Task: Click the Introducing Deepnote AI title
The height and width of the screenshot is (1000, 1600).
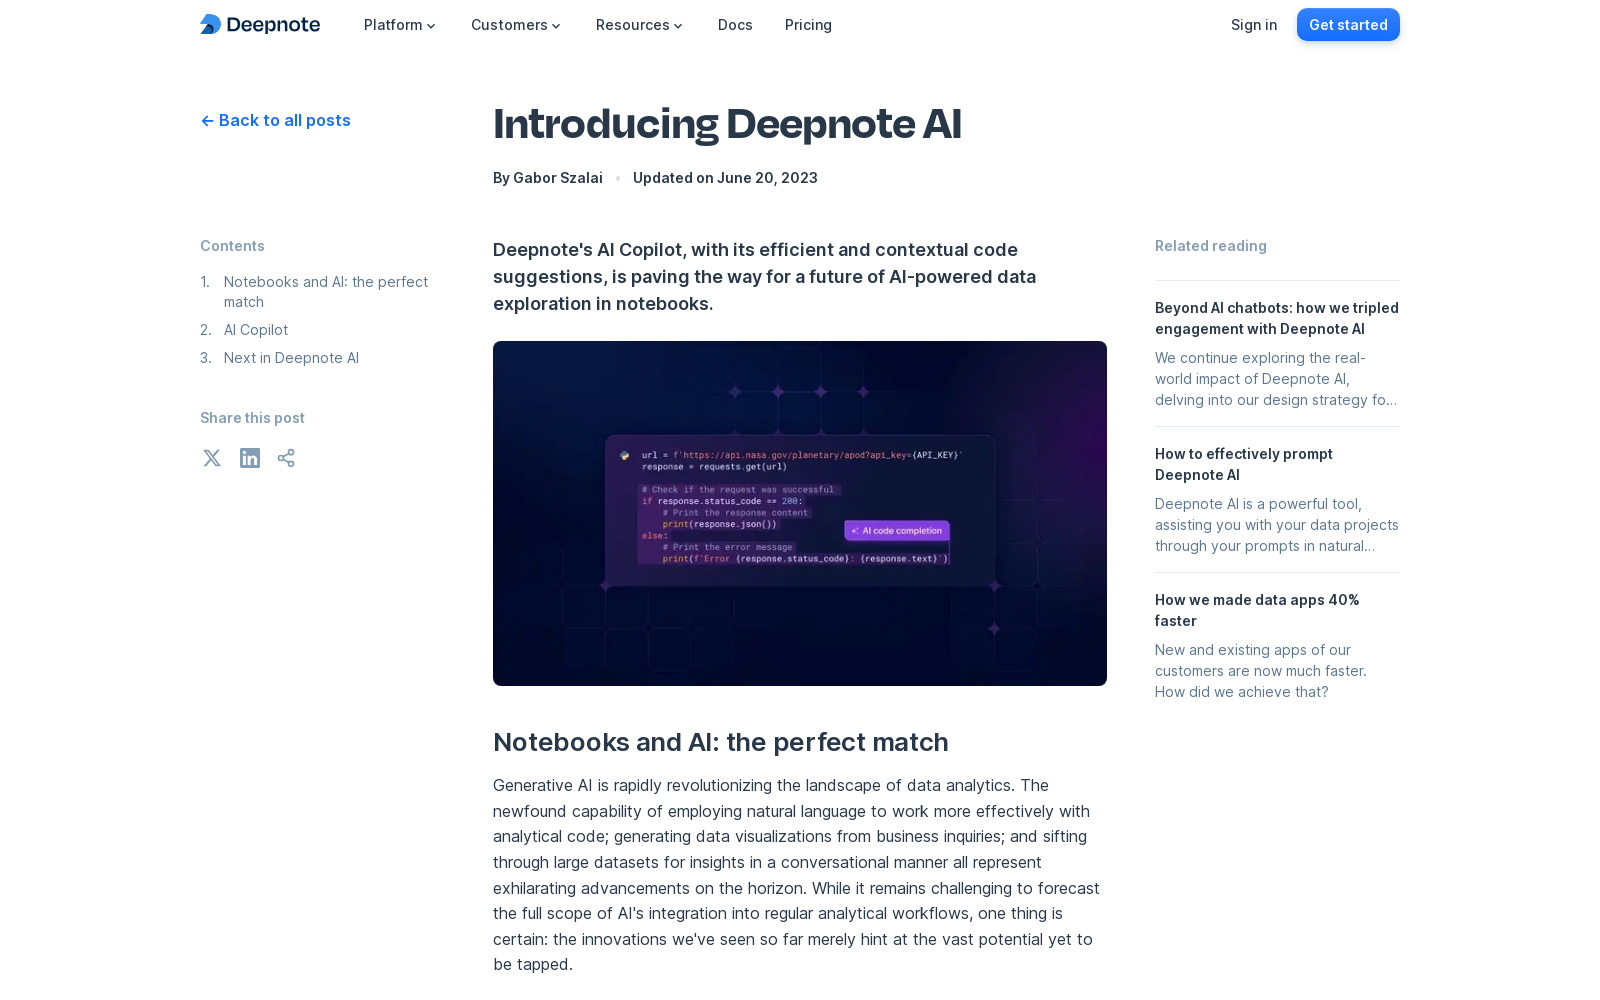Action: [727, 124]
